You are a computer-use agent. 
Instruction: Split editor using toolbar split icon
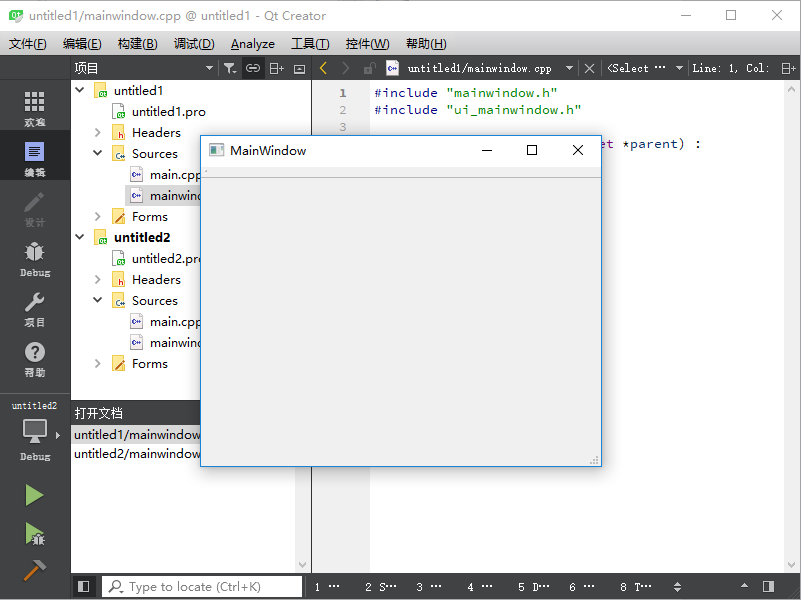tap(788, 68)
